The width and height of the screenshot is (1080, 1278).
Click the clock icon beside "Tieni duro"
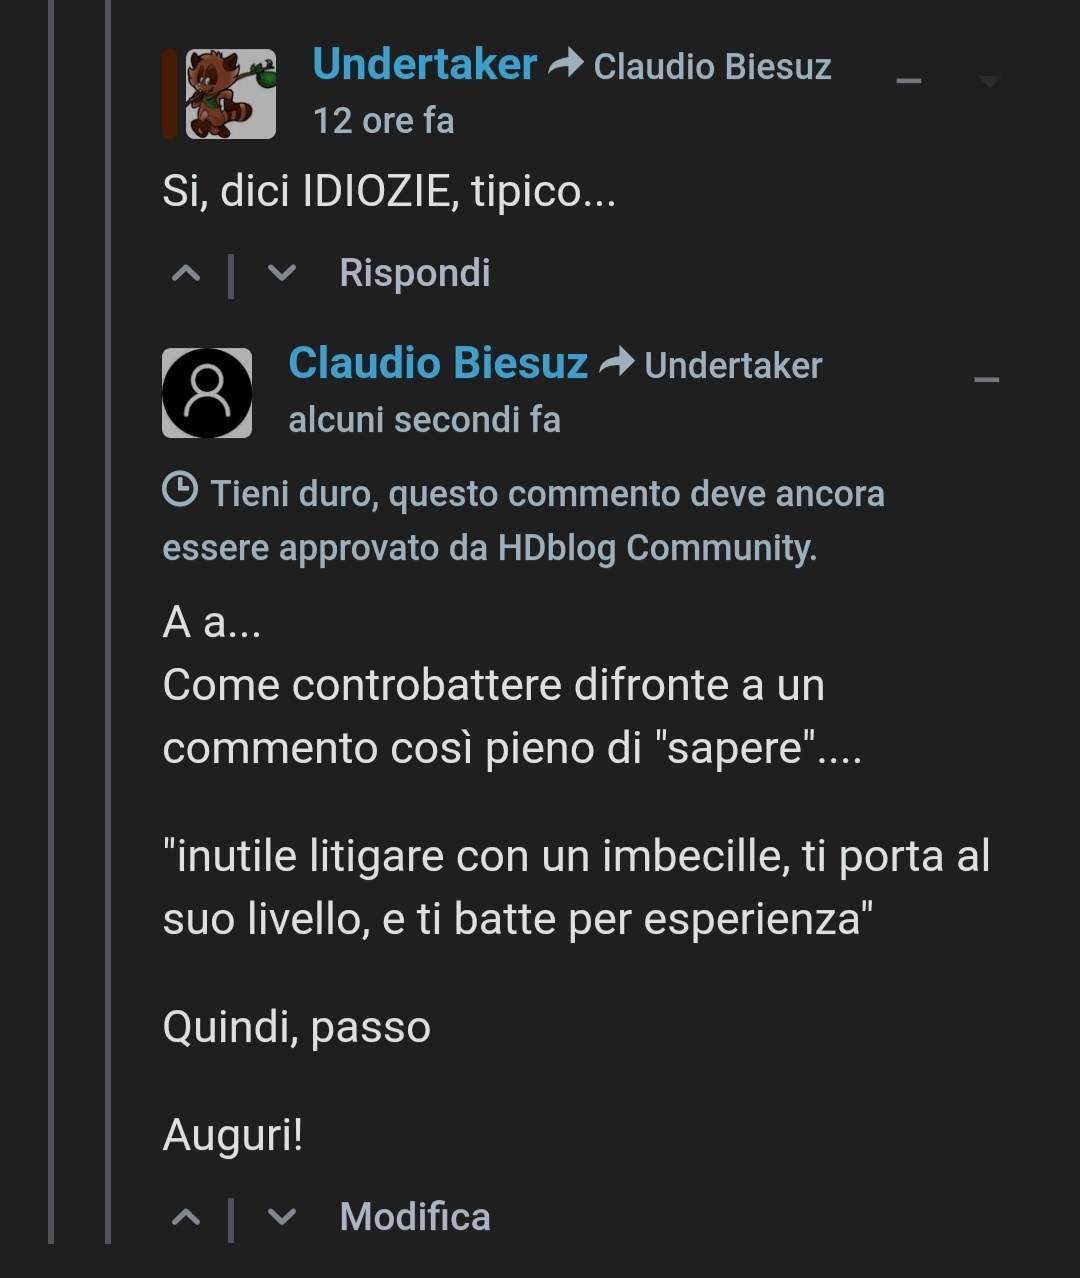[180, 490]
